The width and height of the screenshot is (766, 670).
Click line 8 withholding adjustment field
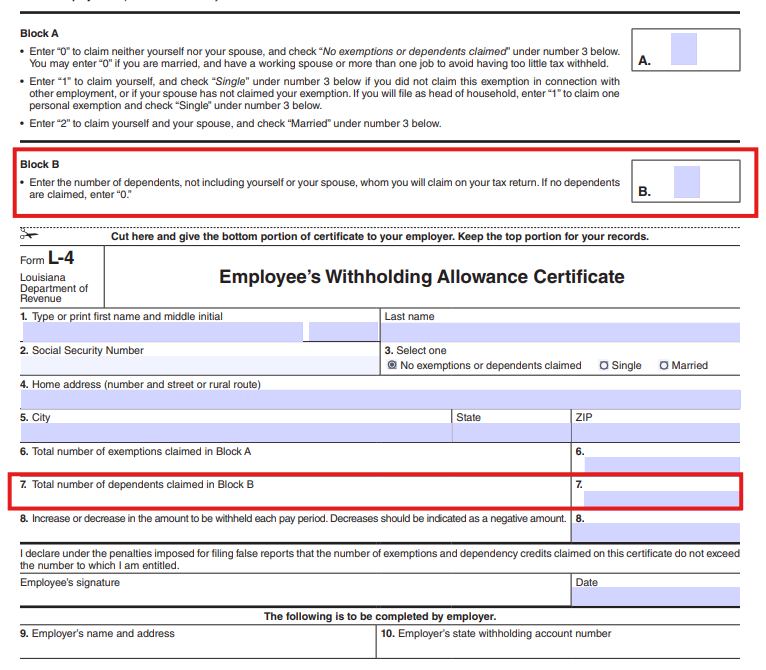pyautogui.click(x=662, y=531)
